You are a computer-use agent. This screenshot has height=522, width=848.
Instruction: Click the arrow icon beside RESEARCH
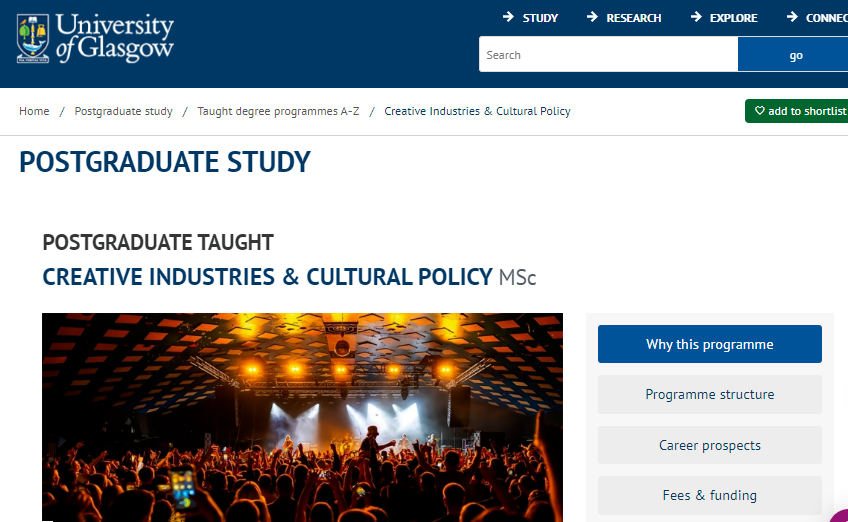click(592, 17)
